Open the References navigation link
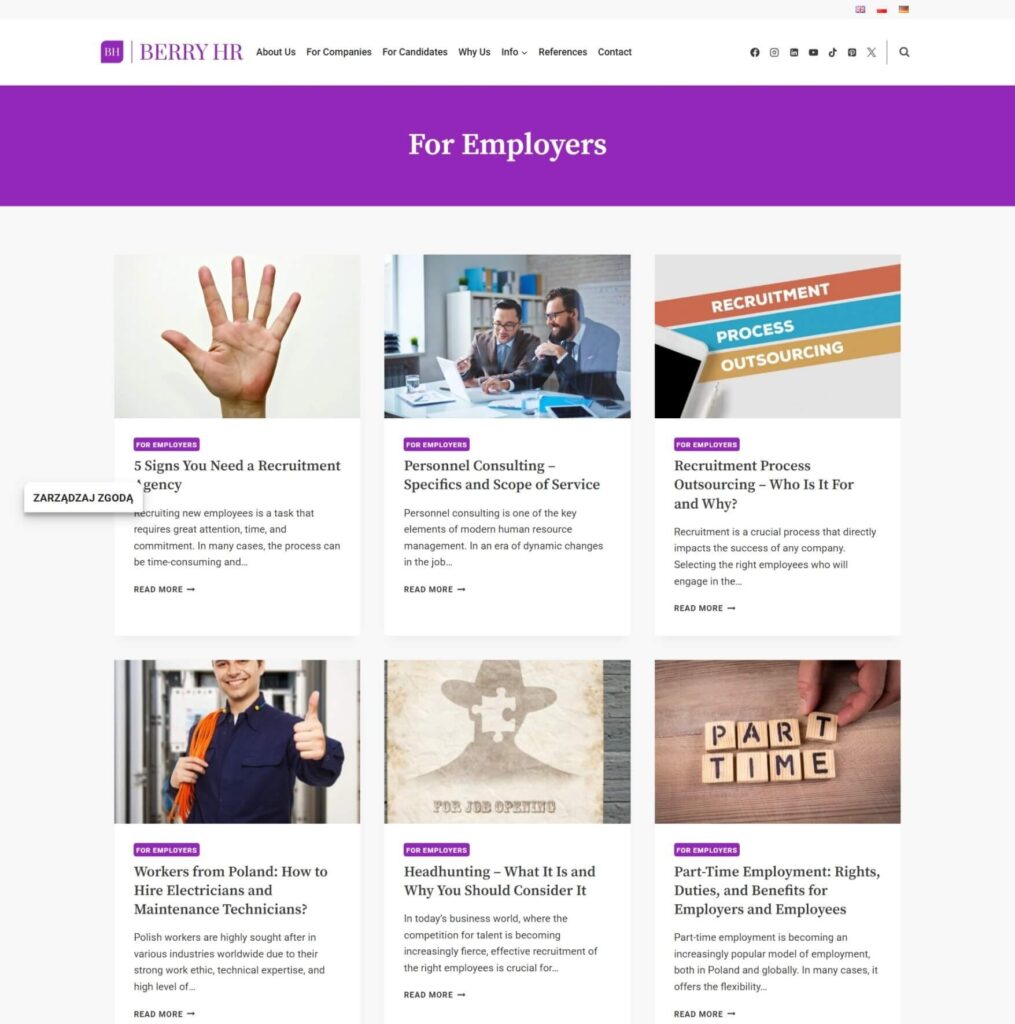 click(x=562, y=52)
